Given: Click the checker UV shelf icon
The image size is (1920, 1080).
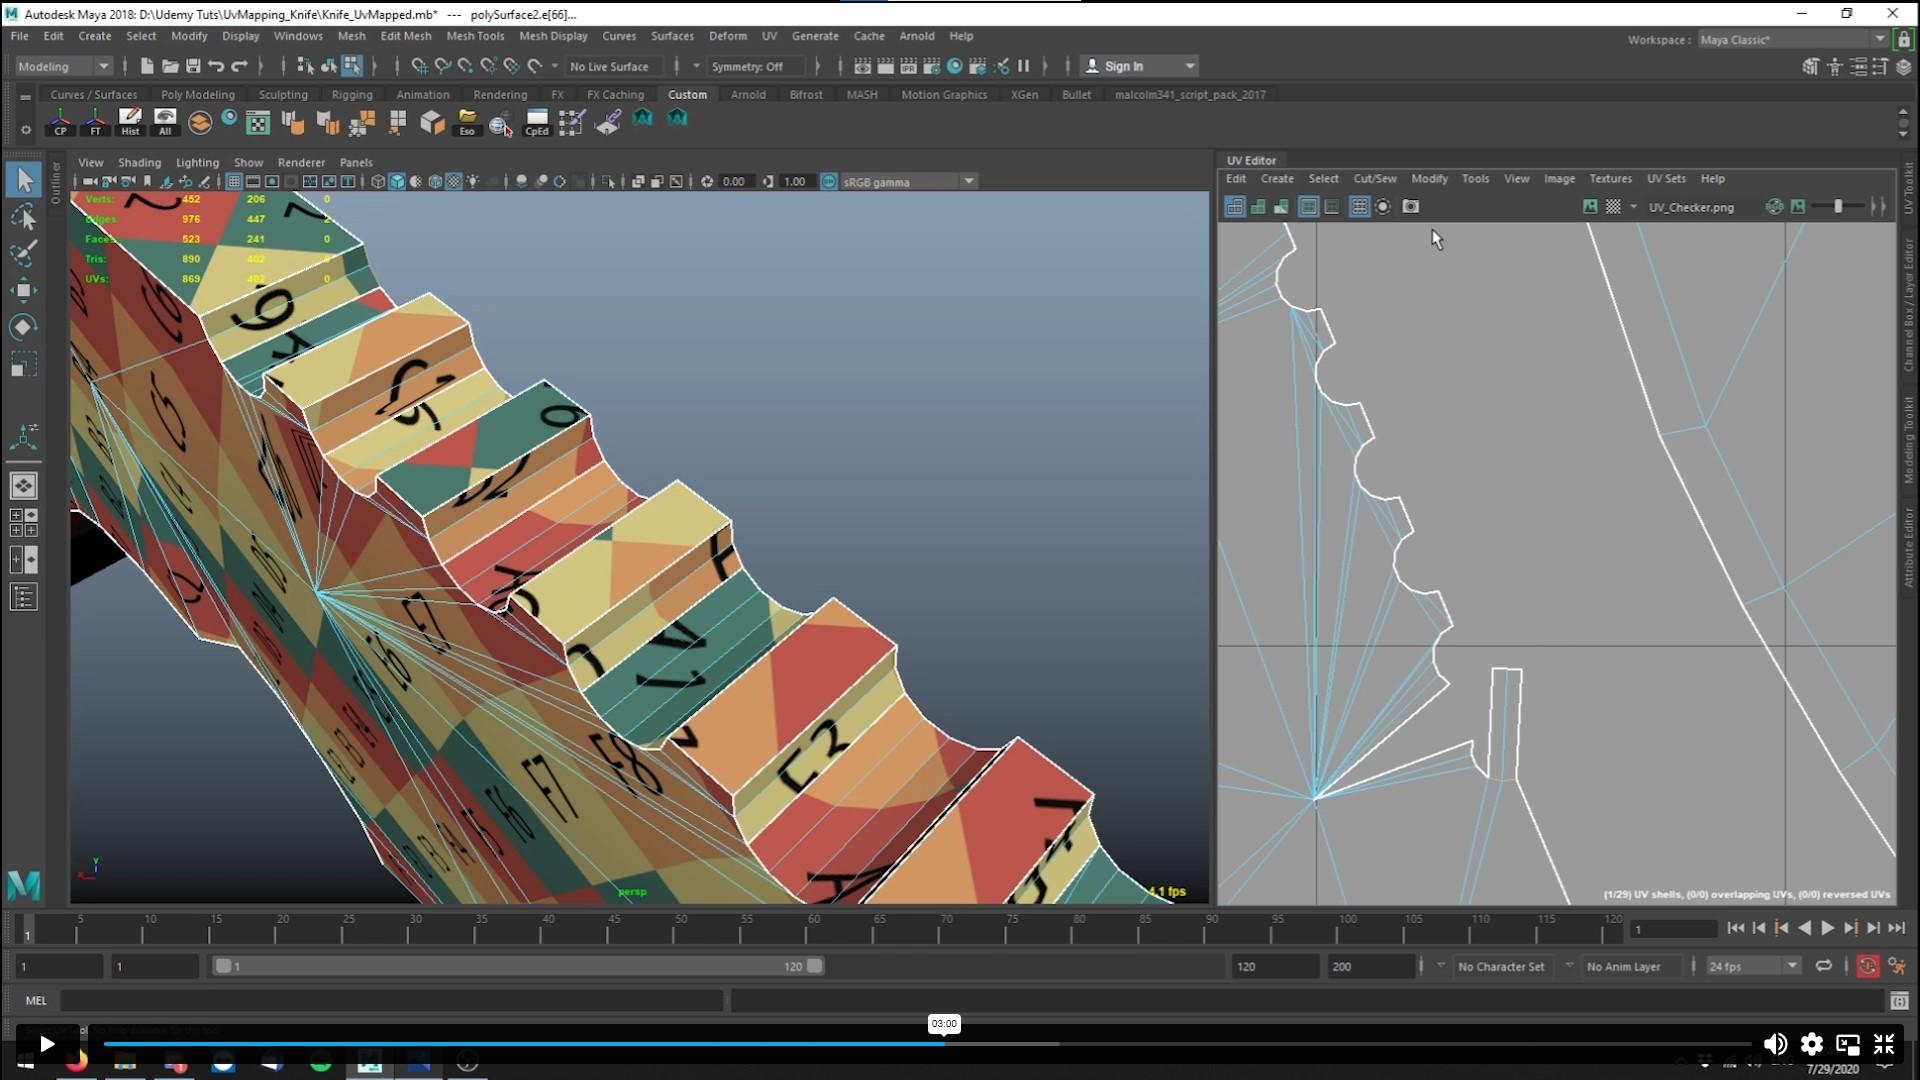Looking at the screenshot, I should point(258,123).
